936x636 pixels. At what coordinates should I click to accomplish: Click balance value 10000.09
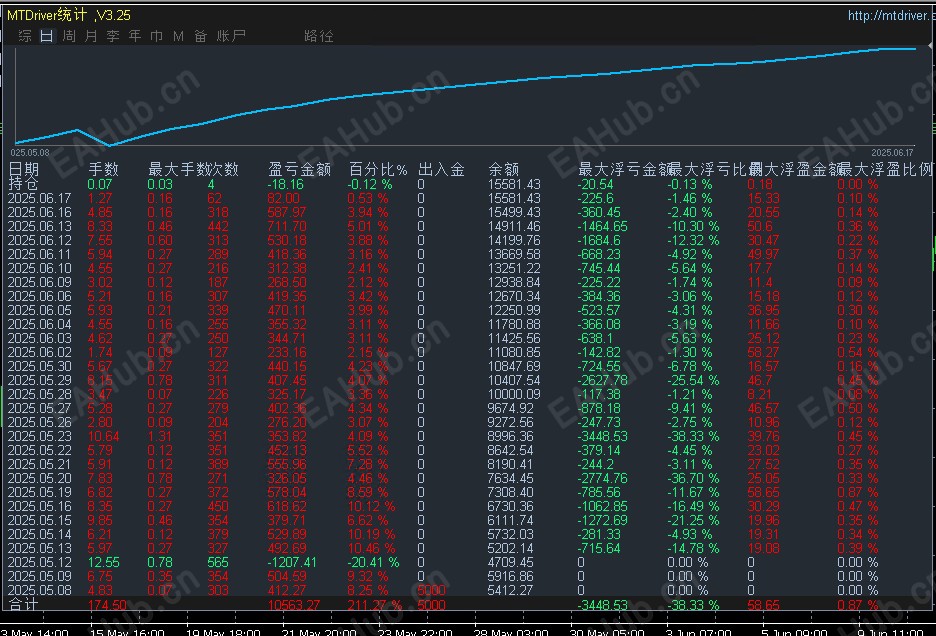(514, 394)
